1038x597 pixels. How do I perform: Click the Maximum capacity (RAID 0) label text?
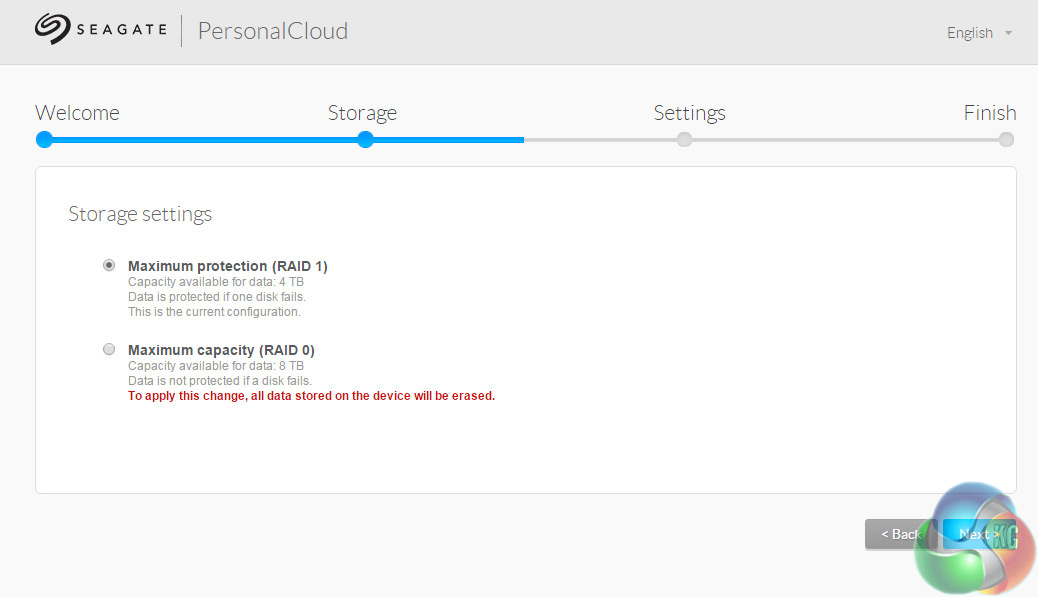[x=221, y=350]
